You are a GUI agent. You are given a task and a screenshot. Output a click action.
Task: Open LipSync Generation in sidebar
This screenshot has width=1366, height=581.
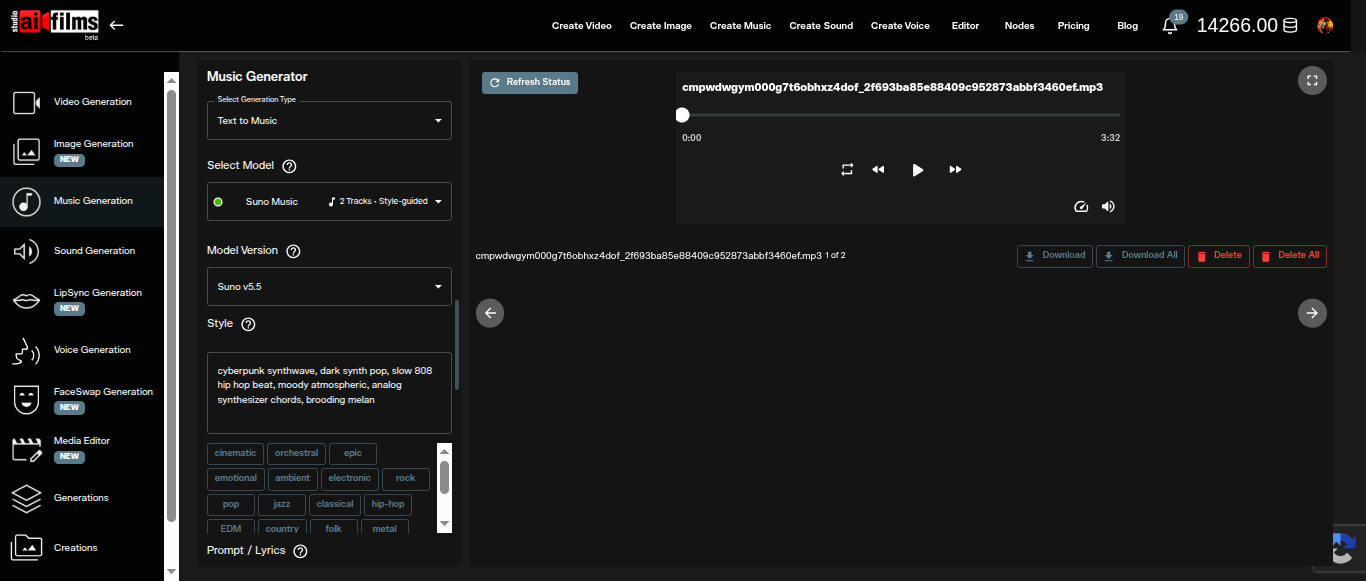[x=82, y=300]
